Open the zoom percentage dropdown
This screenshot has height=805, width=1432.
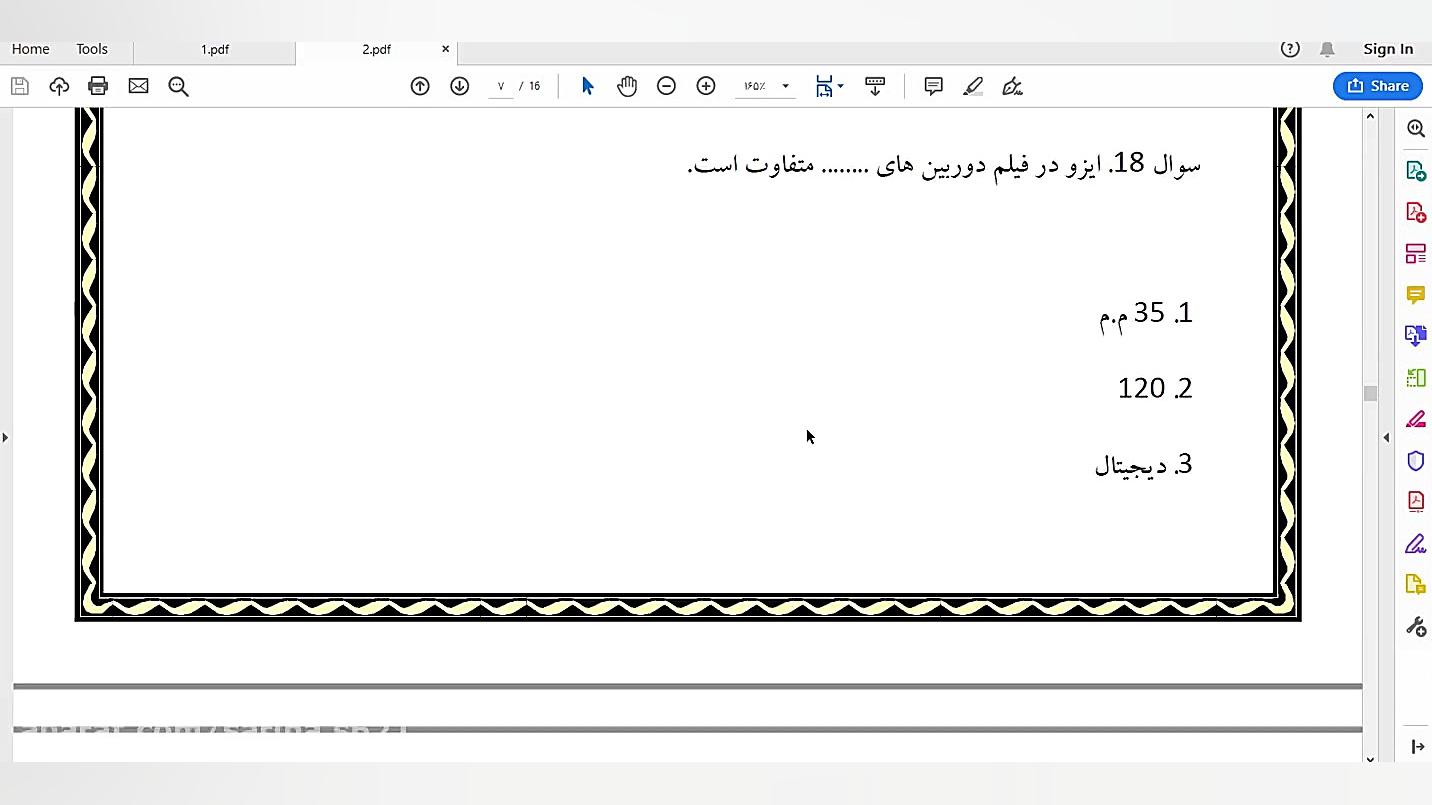point(785,86)
